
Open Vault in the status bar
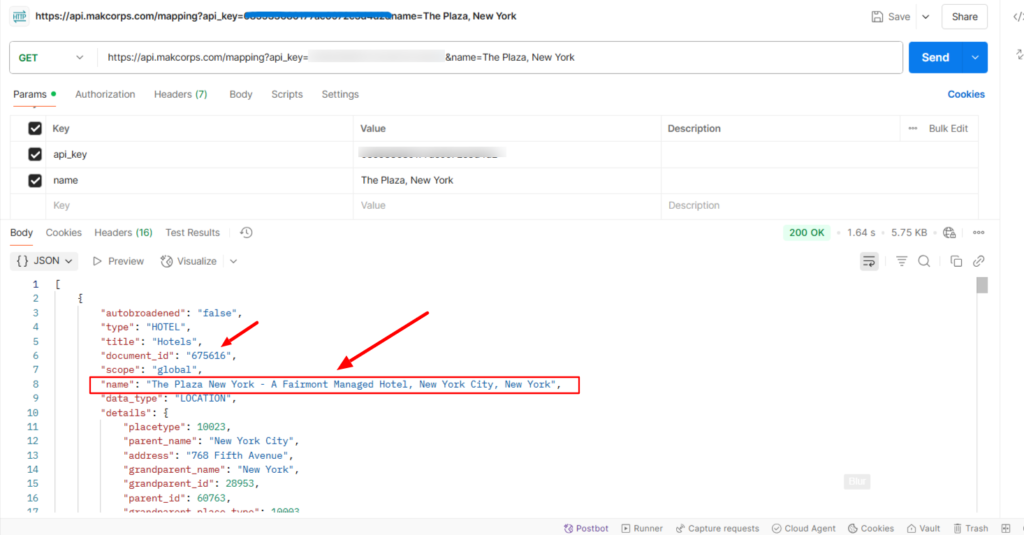[923, 528]
